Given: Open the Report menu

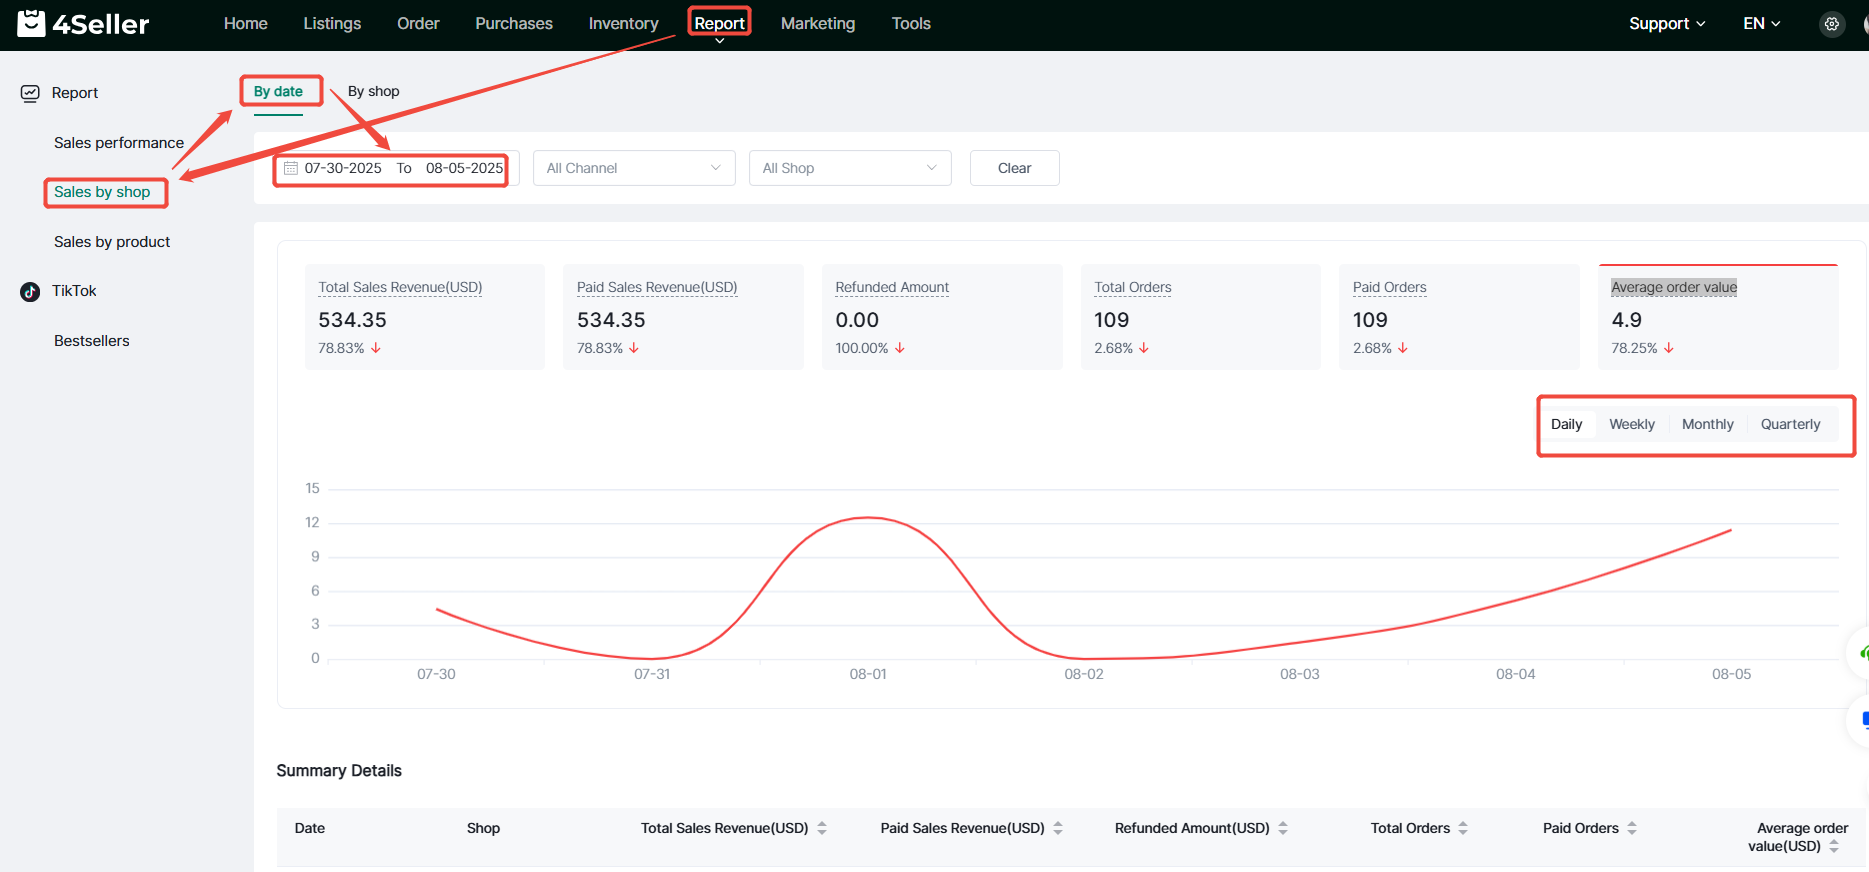Looking at the screenshot, I should point(719,24).
